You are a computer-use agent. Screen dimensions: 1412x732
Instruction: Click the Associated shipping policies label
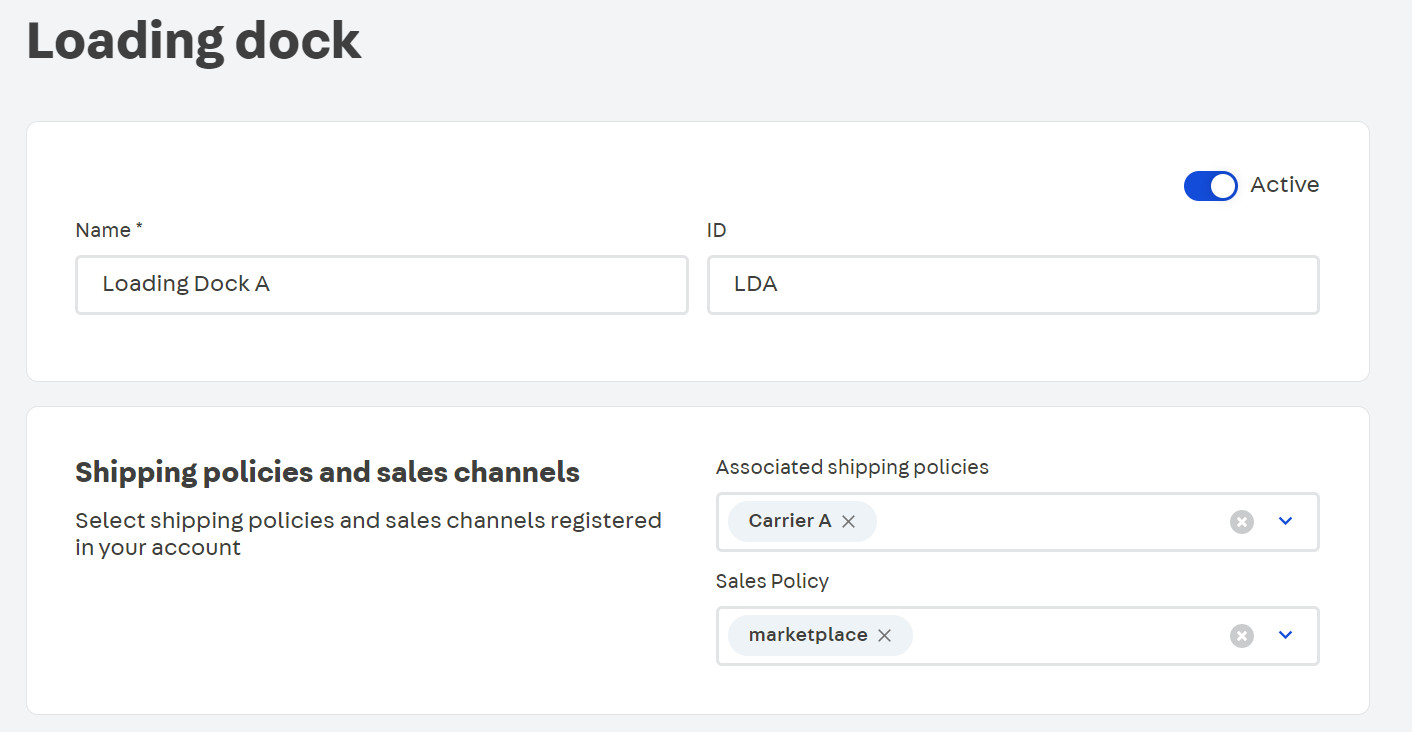tap(852, 467)
